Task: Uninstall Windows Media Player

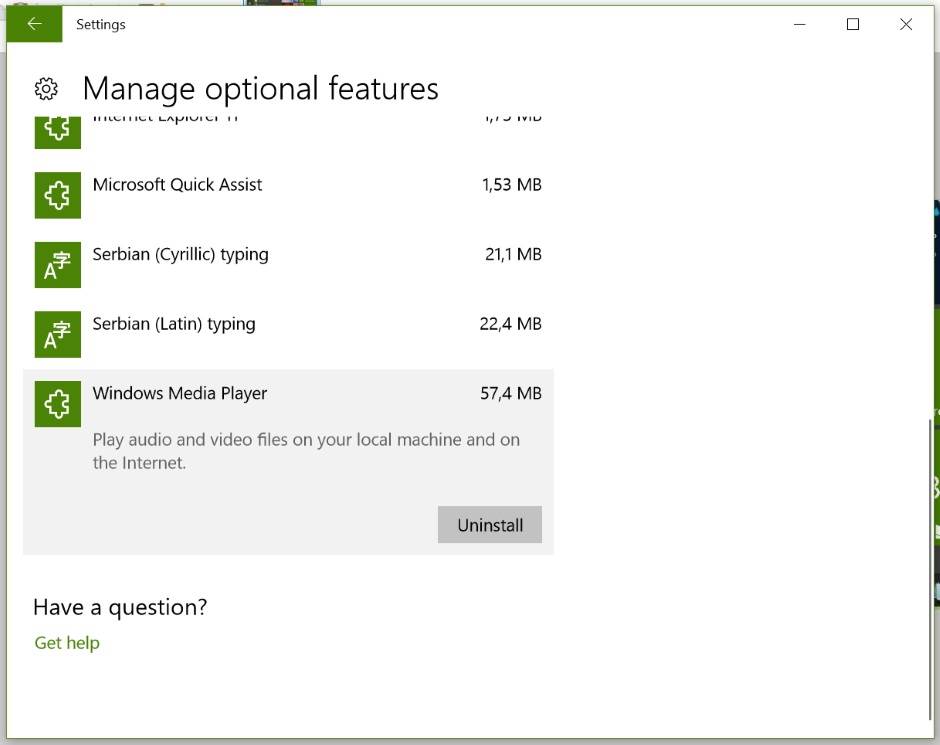Action: click(489, 525)
